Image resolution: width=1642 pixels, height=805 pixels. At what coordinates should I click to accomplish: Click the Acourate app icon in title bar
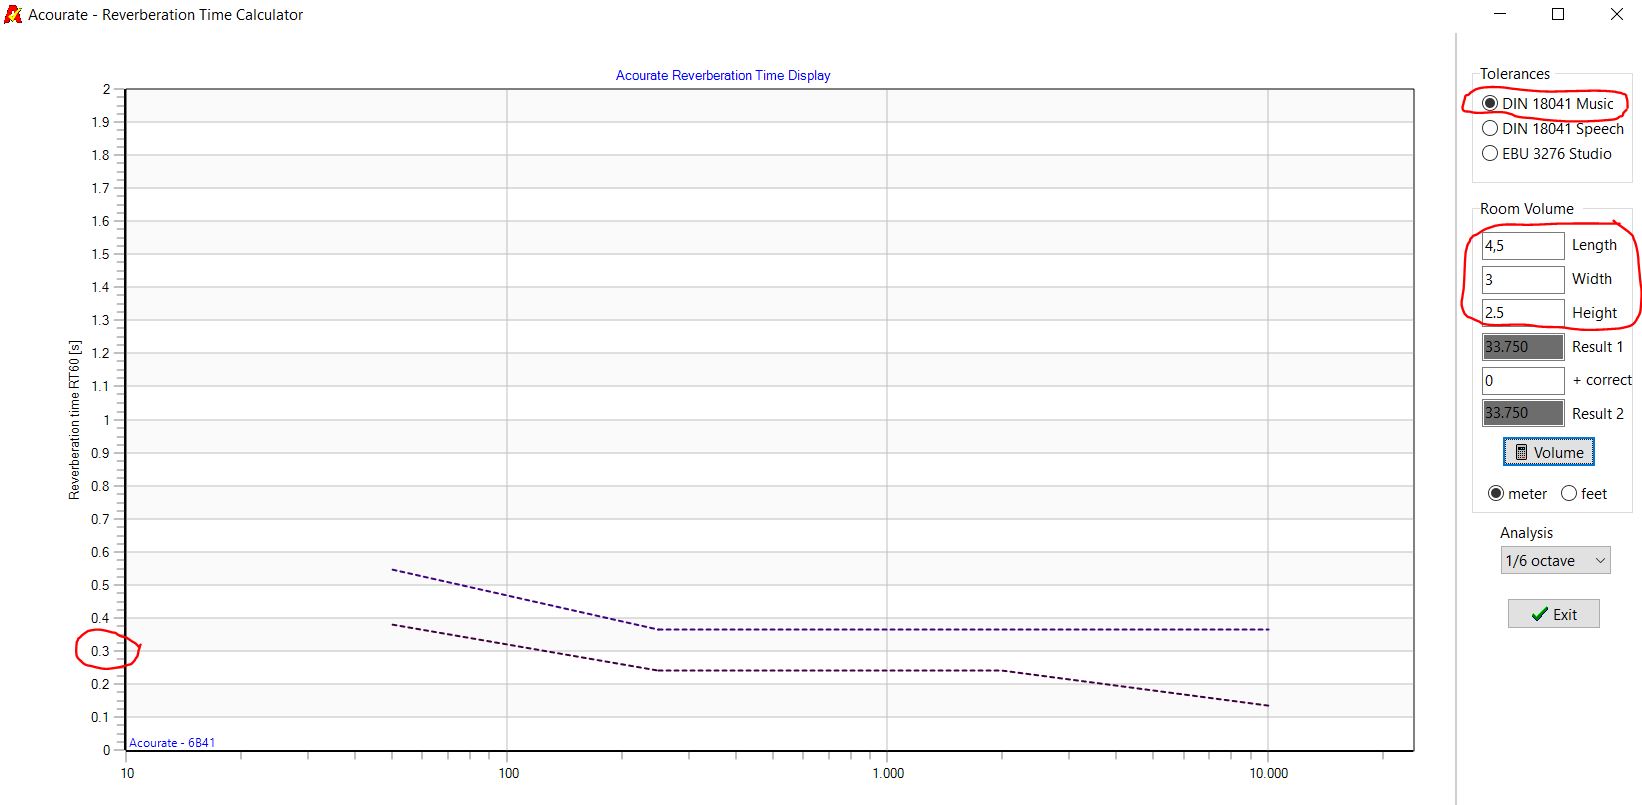pos(13,14)
